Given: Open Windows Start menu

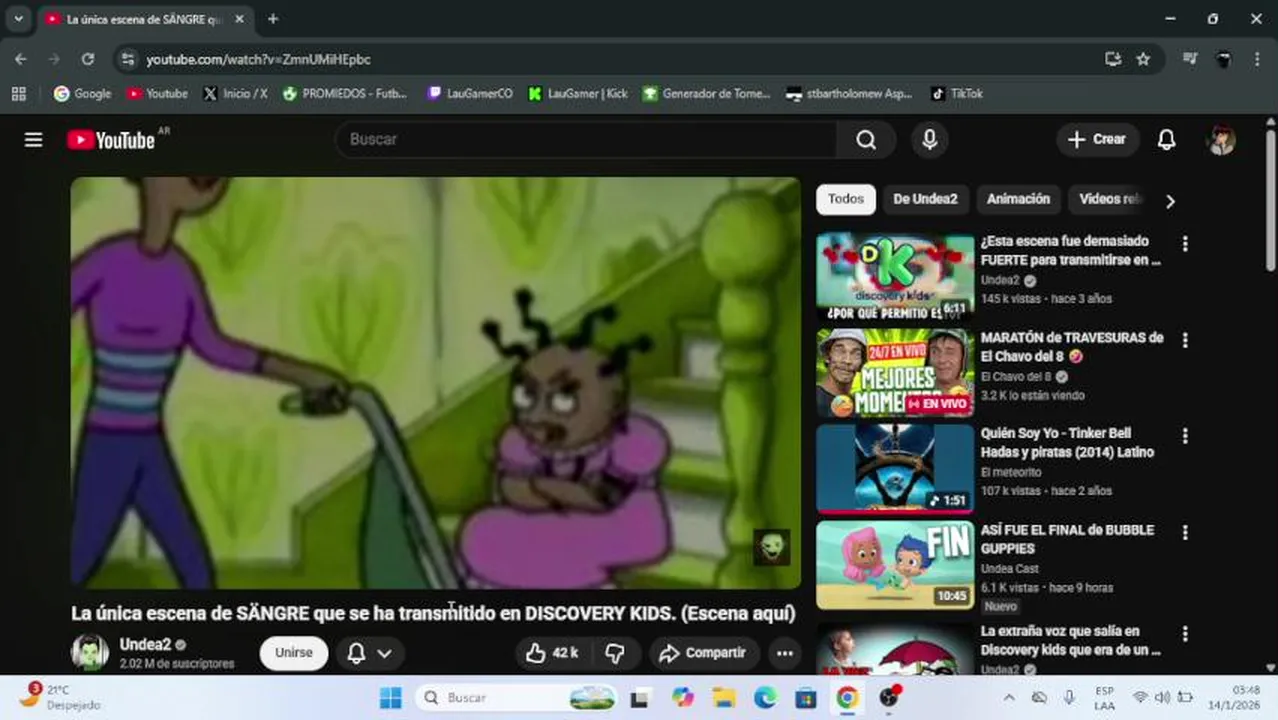Looking at the screenshot, I should pyautogui.click(x=391, y=697).
